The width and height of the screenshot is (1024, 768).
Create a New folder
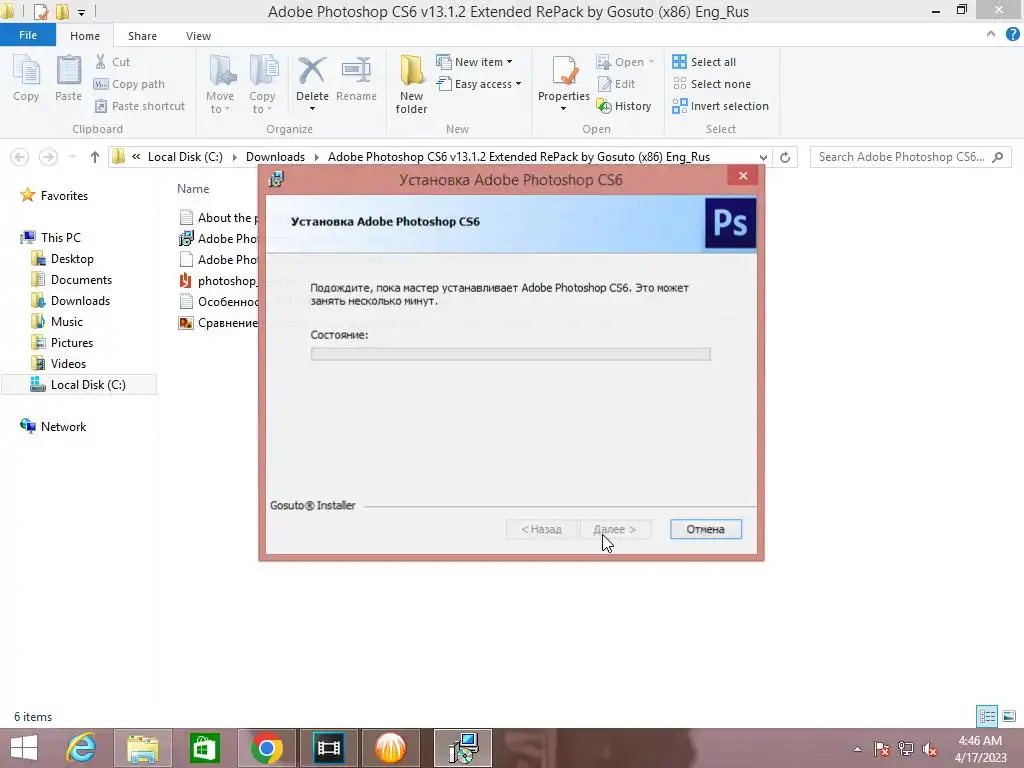click(411, 84)
